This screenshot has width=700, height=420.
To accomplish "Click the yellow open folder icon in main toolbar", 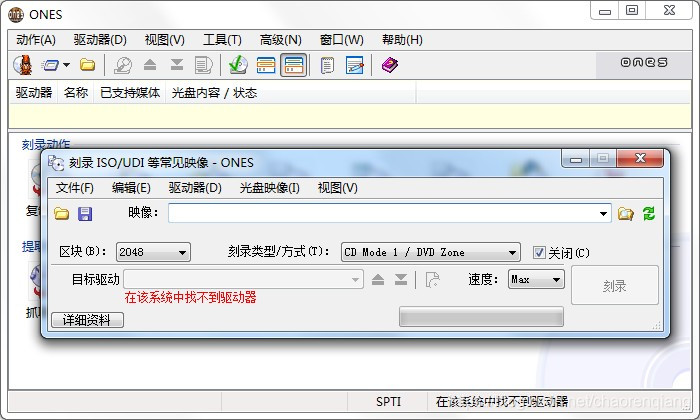I will pyautogui.click(x=88, y=65).
